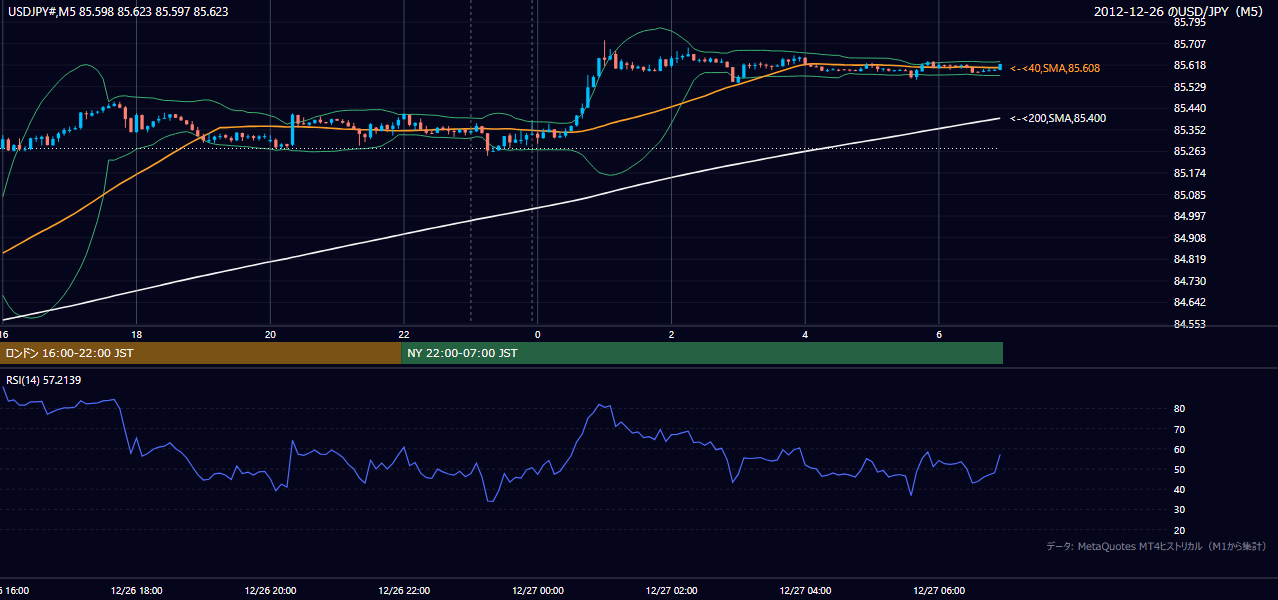The width and height of the screenshot is (1278, 600).
Task: Click the 12/26 18:00 date label
Action: [x=136, y=591]
